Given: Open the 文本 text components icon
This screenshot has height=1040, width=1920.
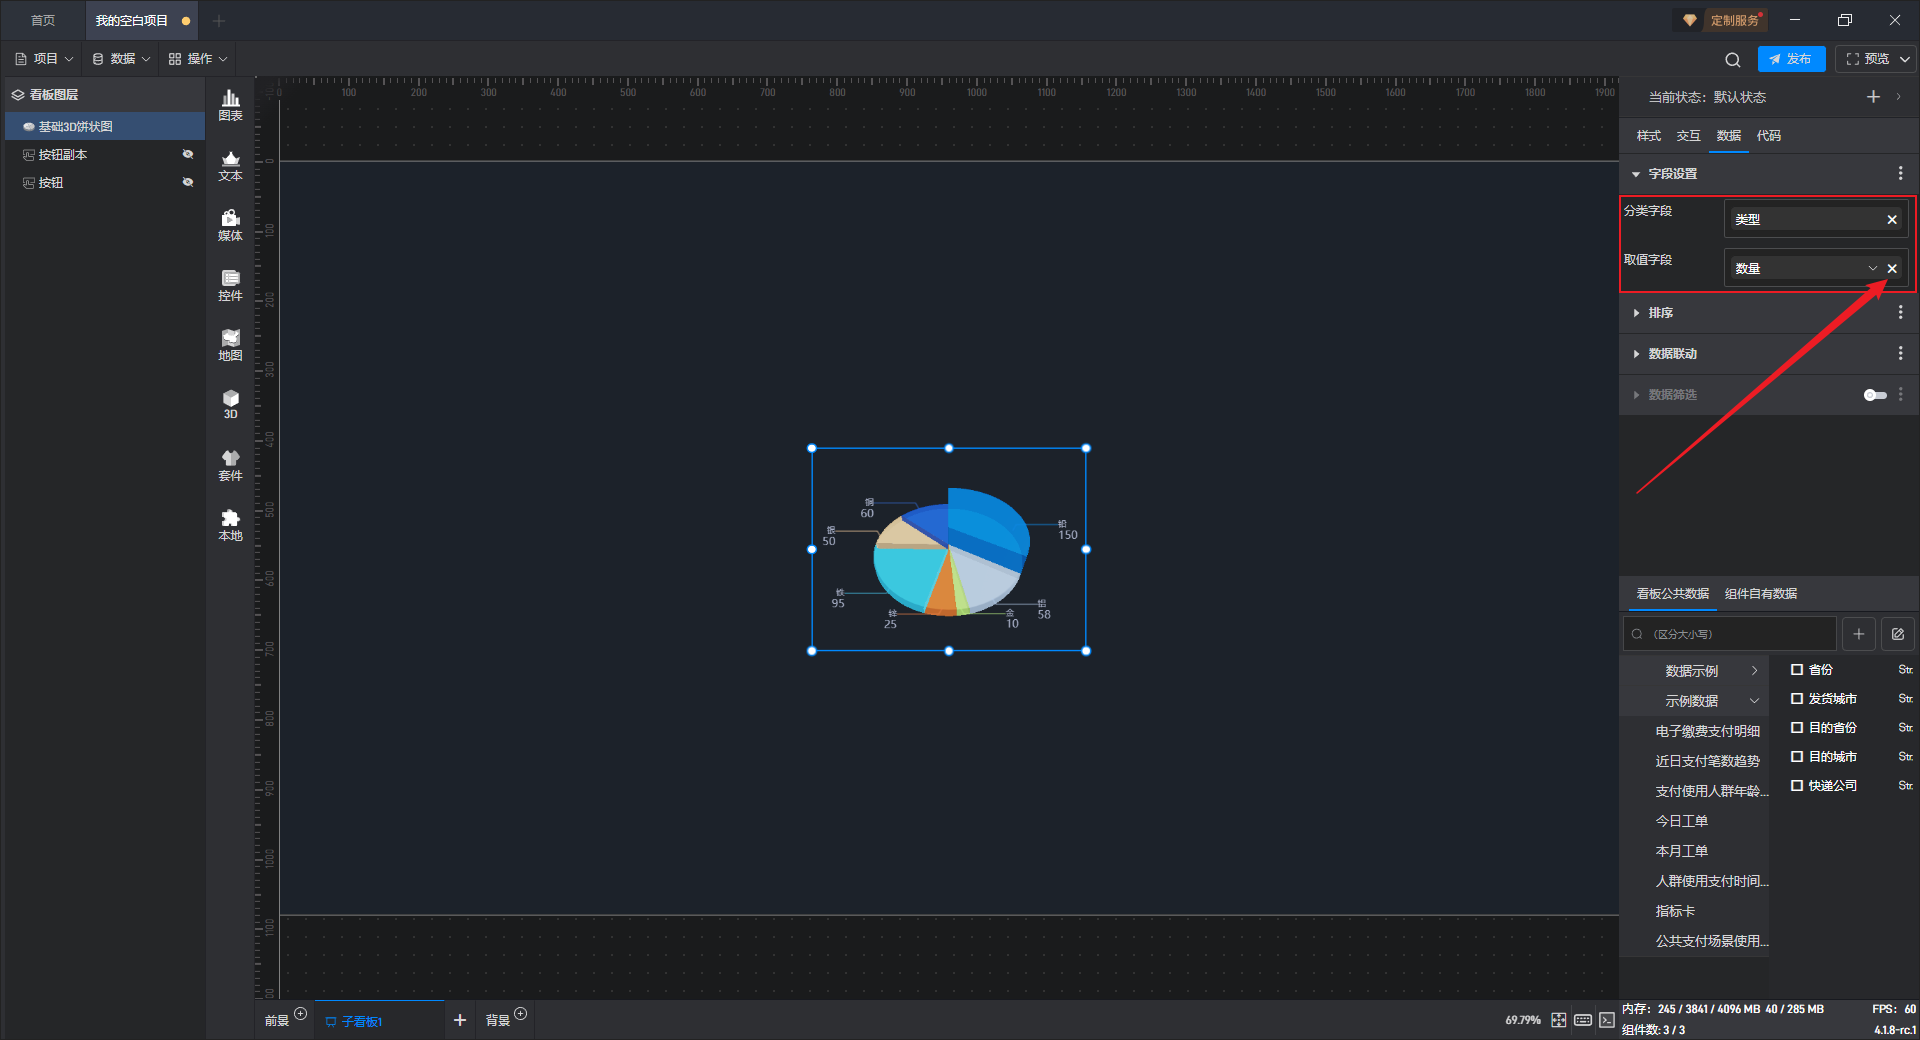Looking at the screenshot, I should (x=230, y=165).
